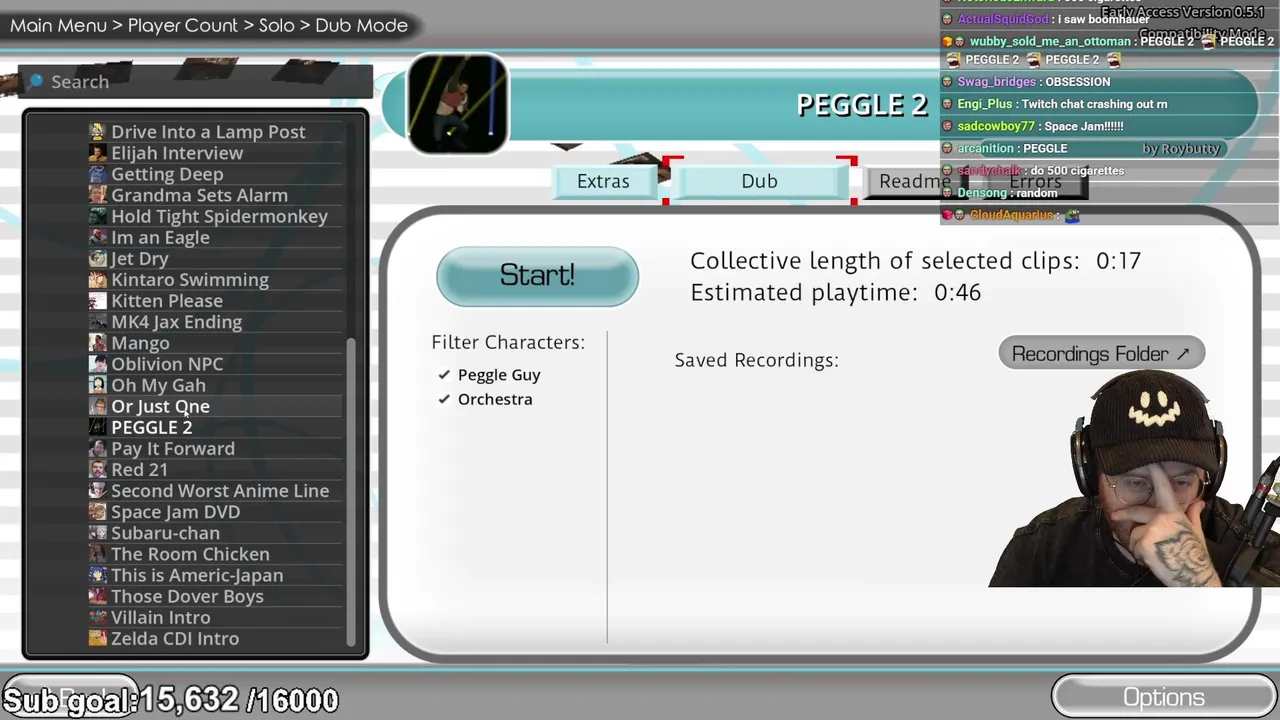This screenshot has height=720, width=1280.
Task: Select the Dub tab
Action: tap(759, 181)
